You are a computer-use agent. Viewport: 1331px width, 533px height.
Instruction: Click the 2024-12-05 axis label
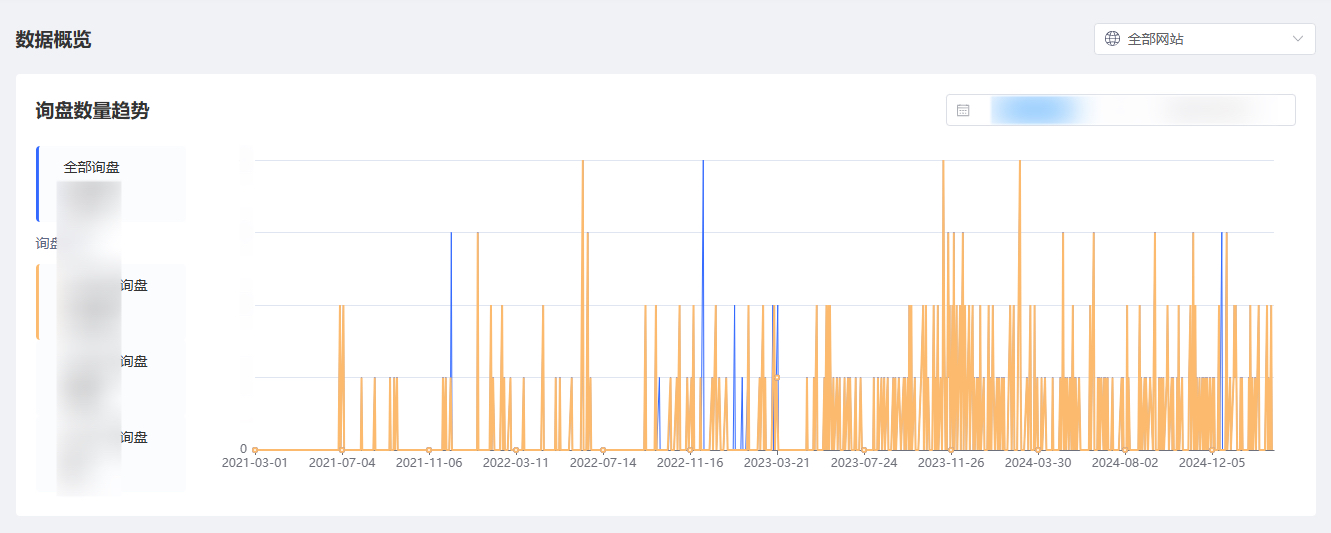[x=1212, y=463]
